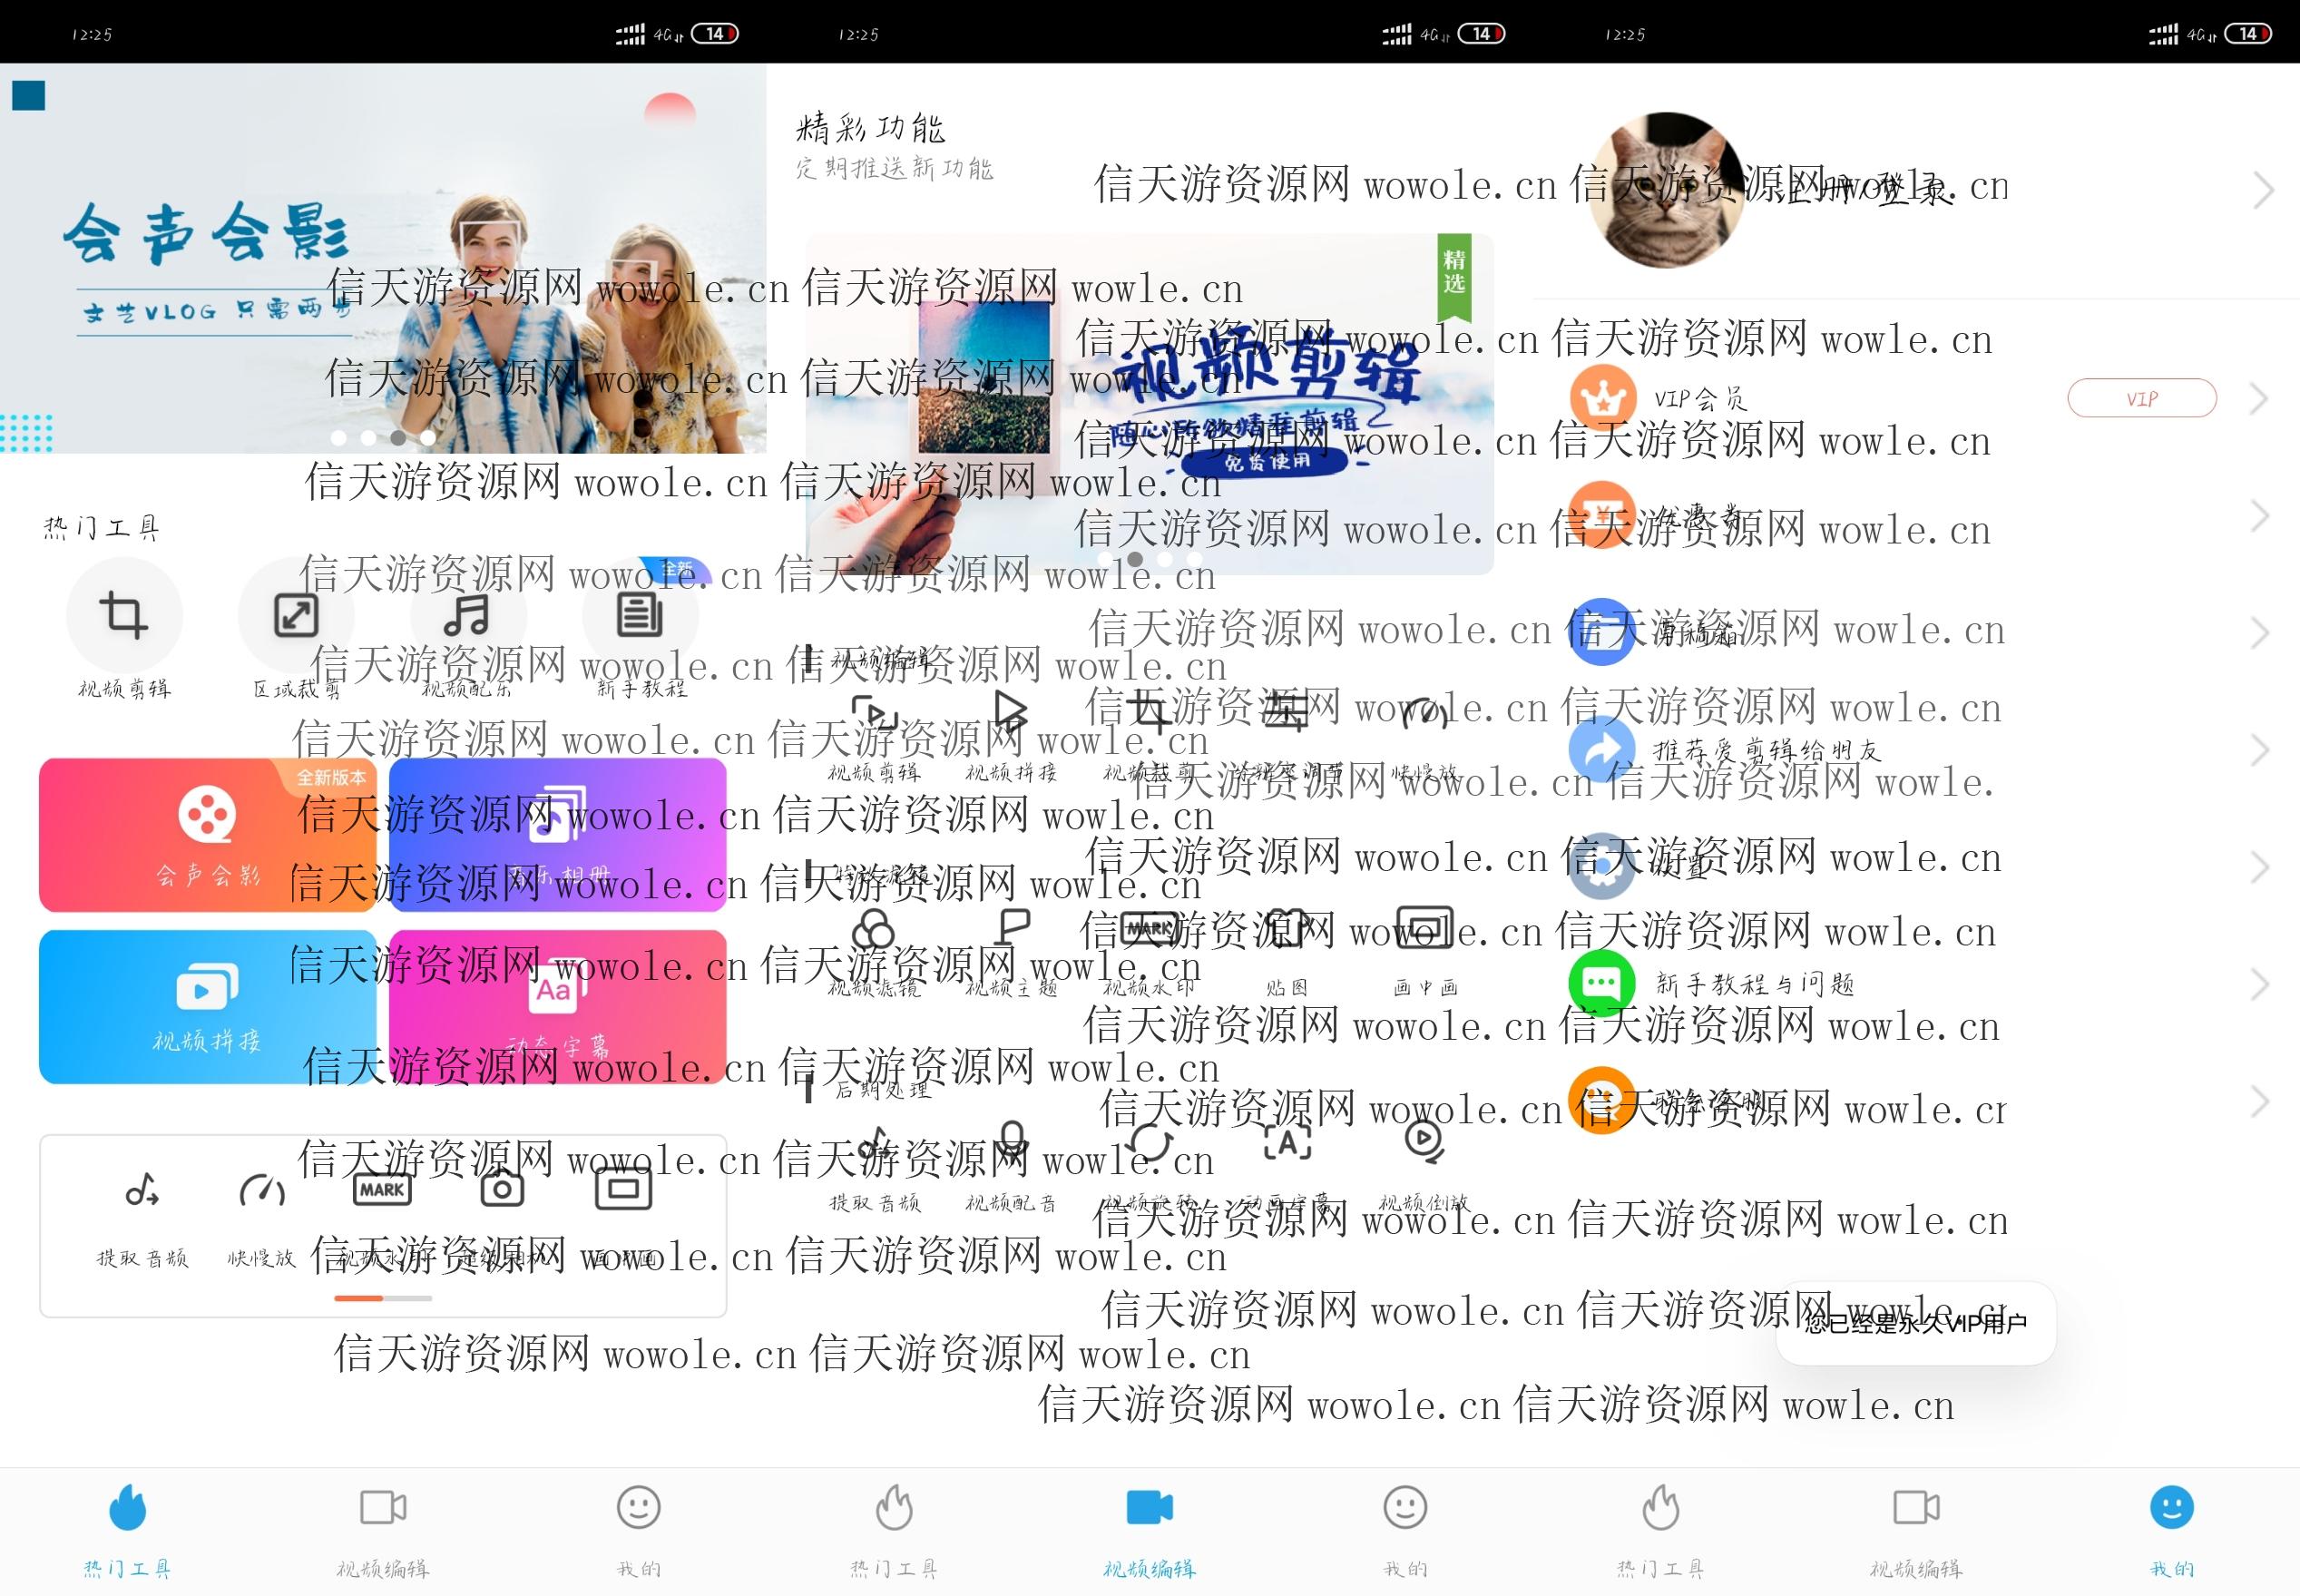The width and height of the screenshot is (2300, 1596).
Task: Click the 推荐爱剪辑给朋友 label
Action: 1767,750
